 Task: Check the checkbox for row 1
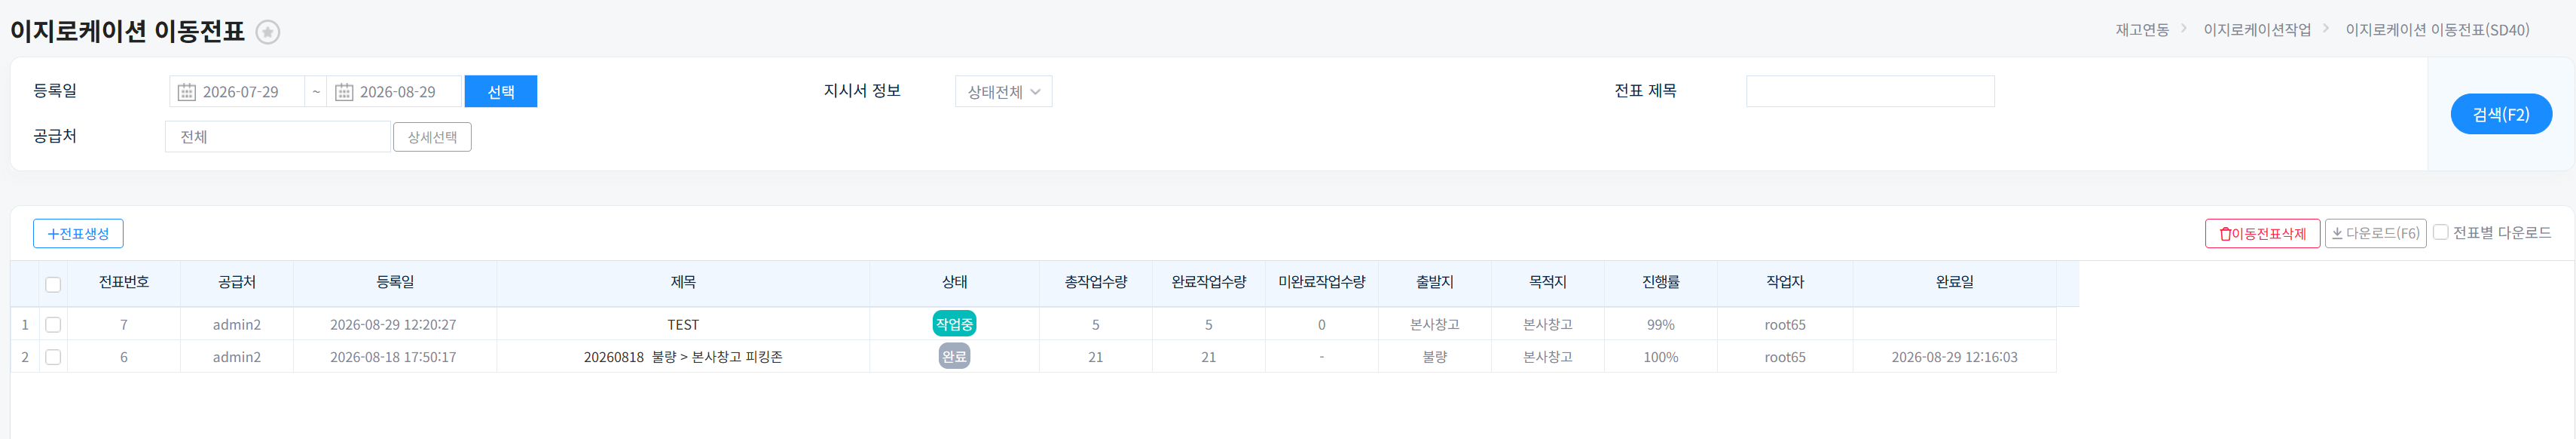click(x=53, y=325)
